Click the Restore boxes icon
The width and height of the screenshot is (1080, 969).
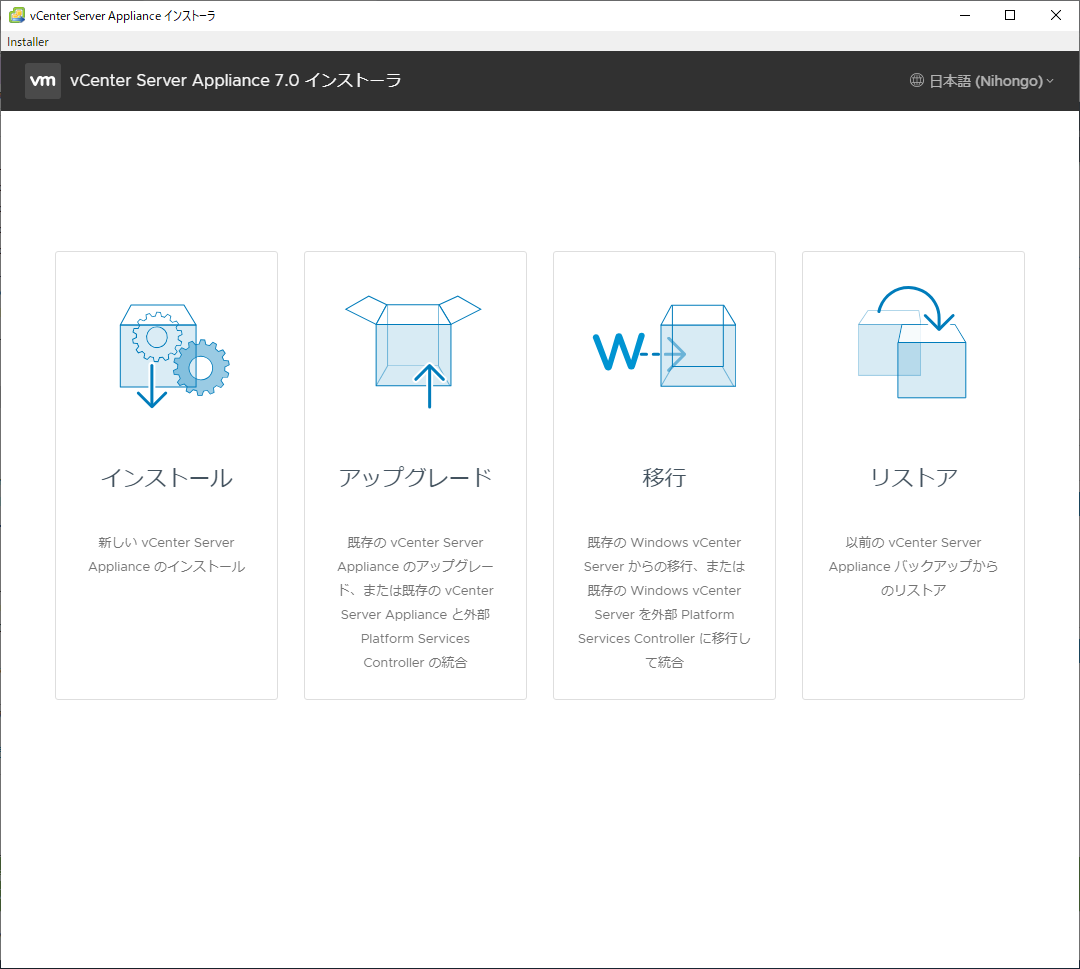point(912,342)
